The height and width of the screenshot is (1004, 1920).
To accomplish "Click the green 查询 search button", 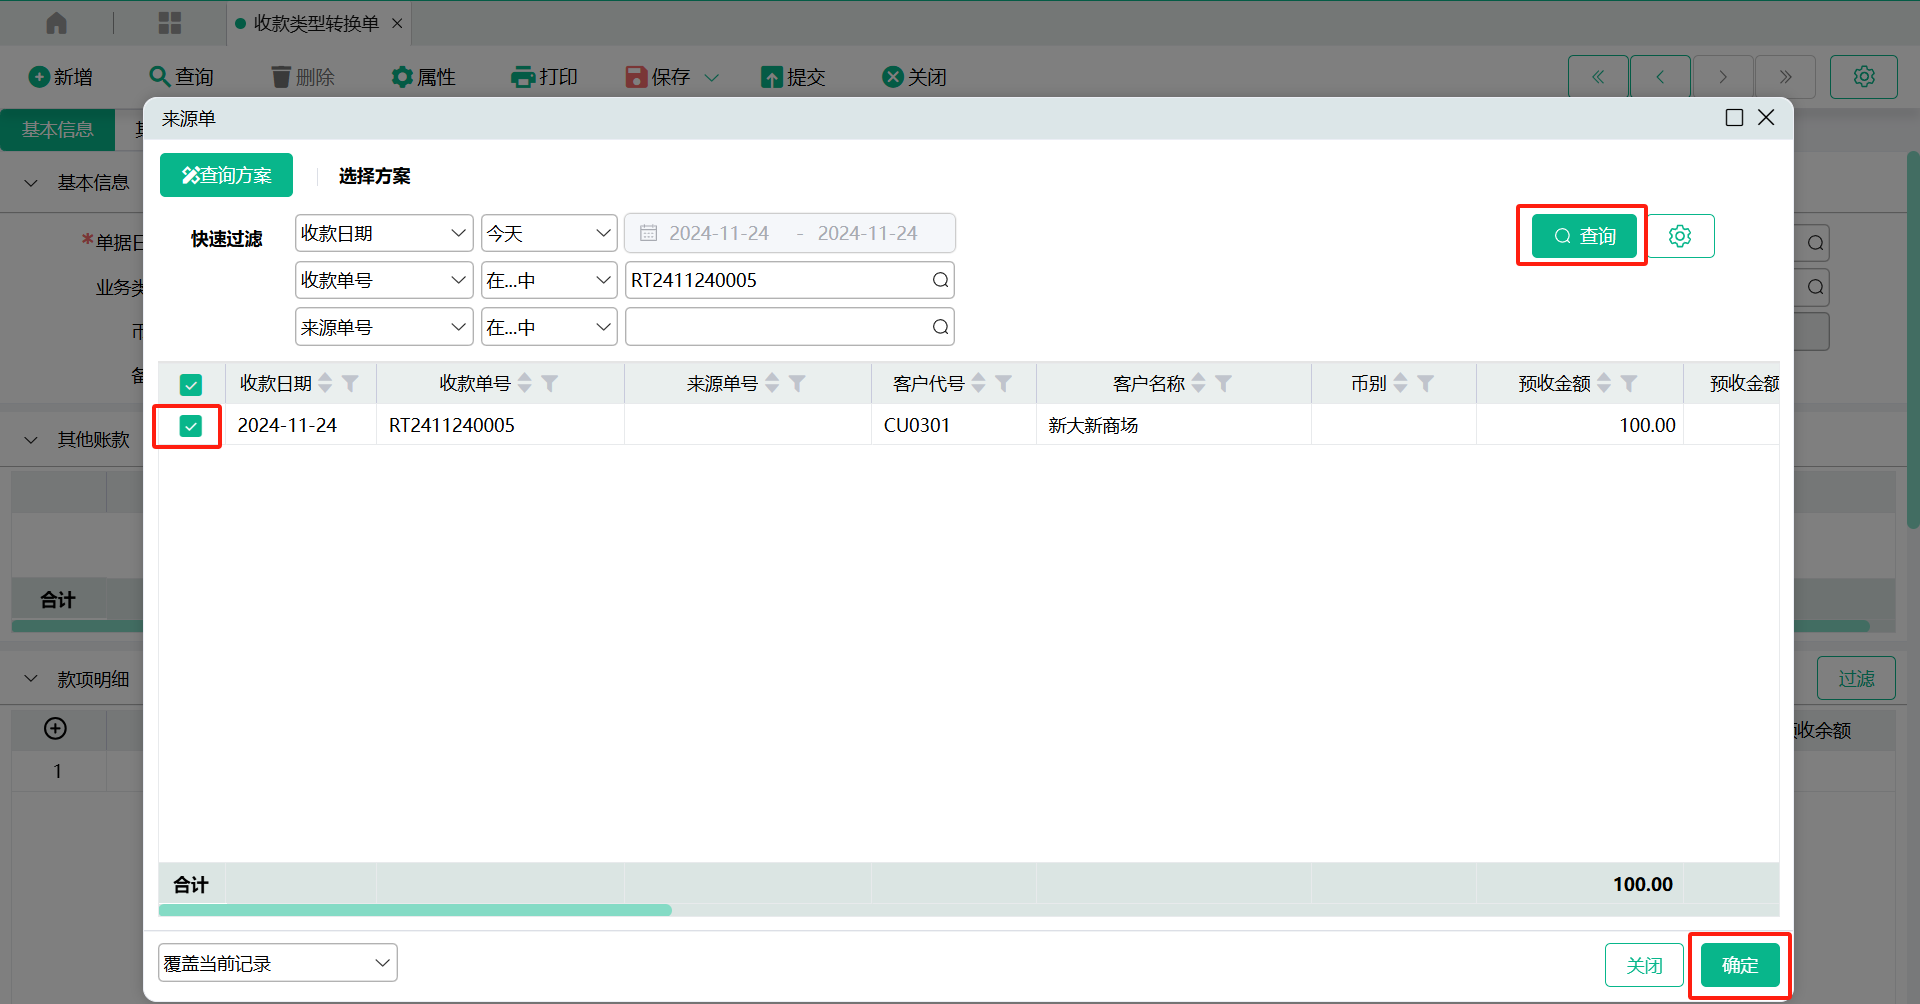I will pos(1584,236).
